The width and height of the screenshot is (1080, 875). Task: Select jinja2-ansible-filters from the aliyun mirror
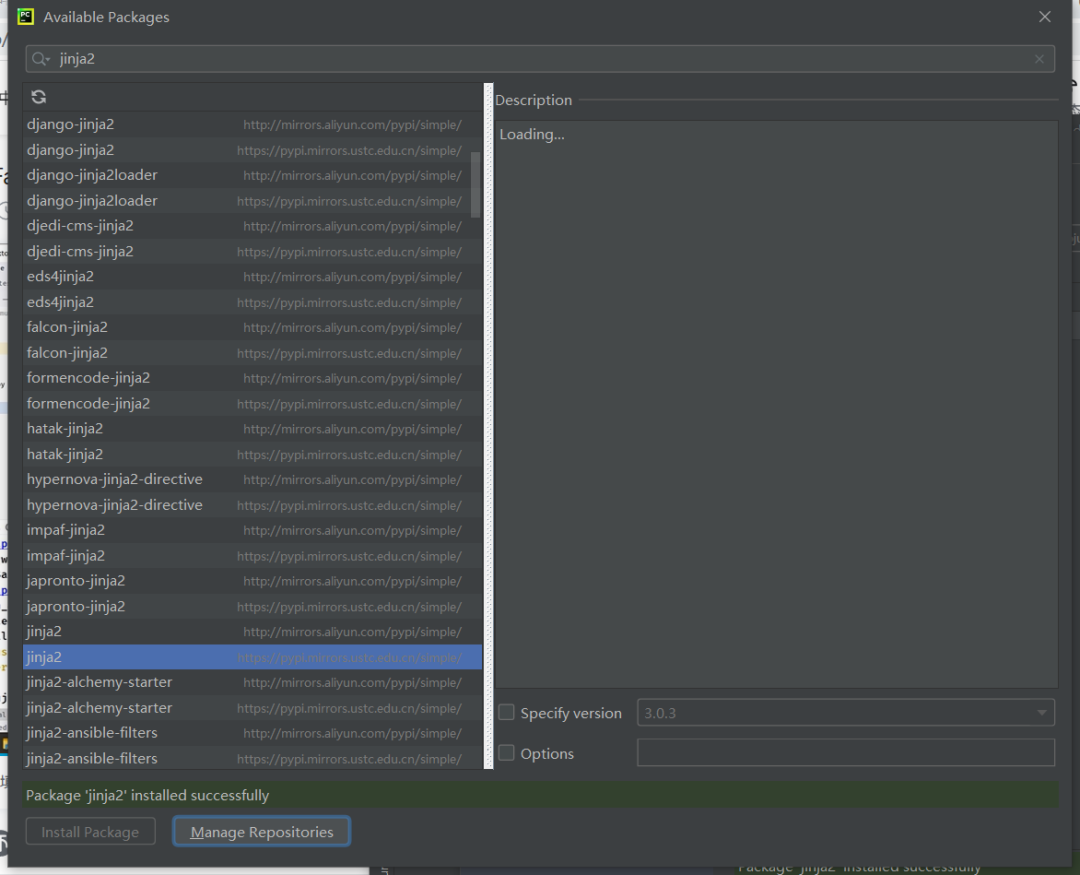click(x=252, y=733)
